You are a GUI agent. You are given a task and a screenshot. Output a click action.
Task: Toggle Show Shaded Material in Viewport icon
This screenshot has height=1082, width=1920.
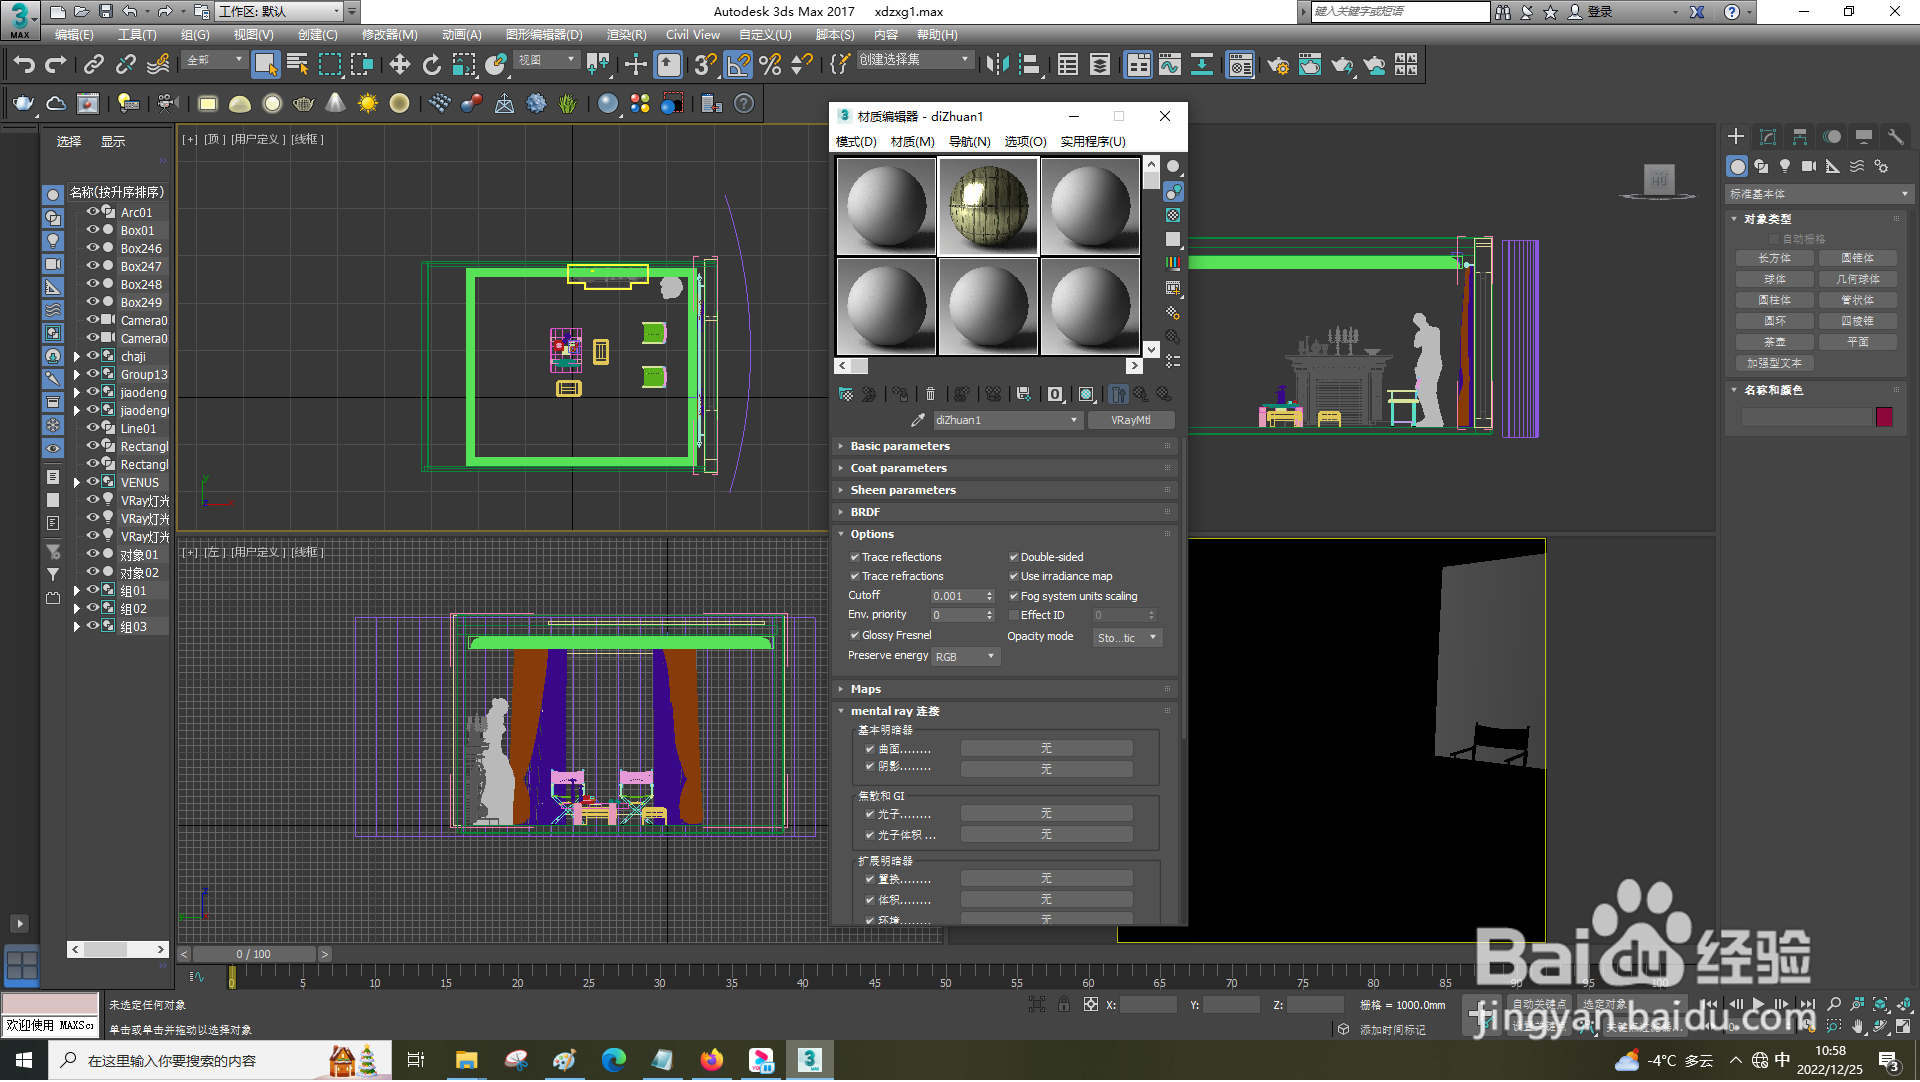coord(1086,394)
